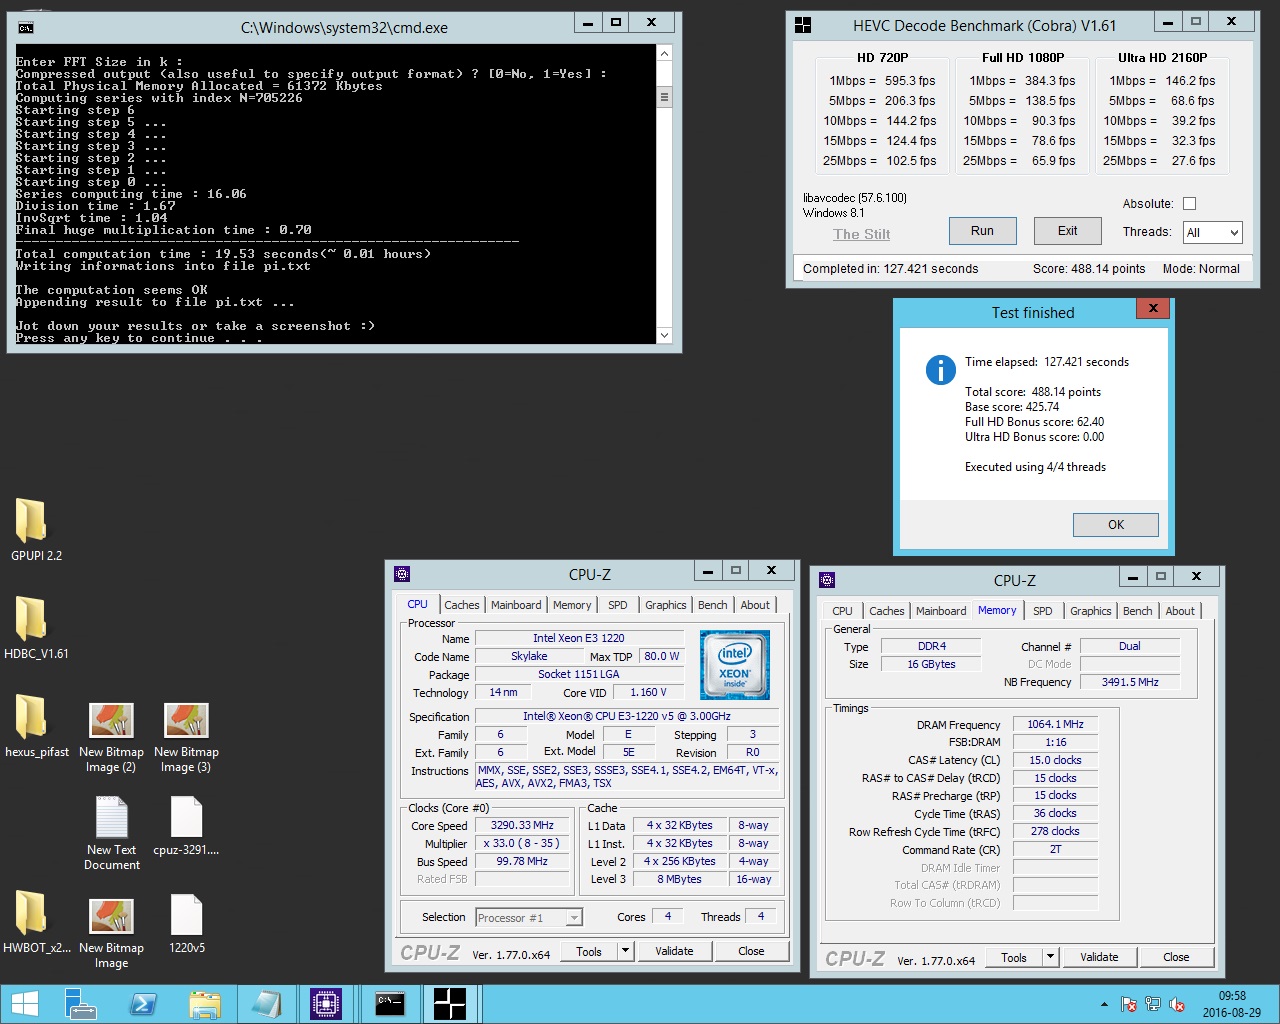Expand Tools dropdown arrow in right CPU-Z

click(1050, 957)
